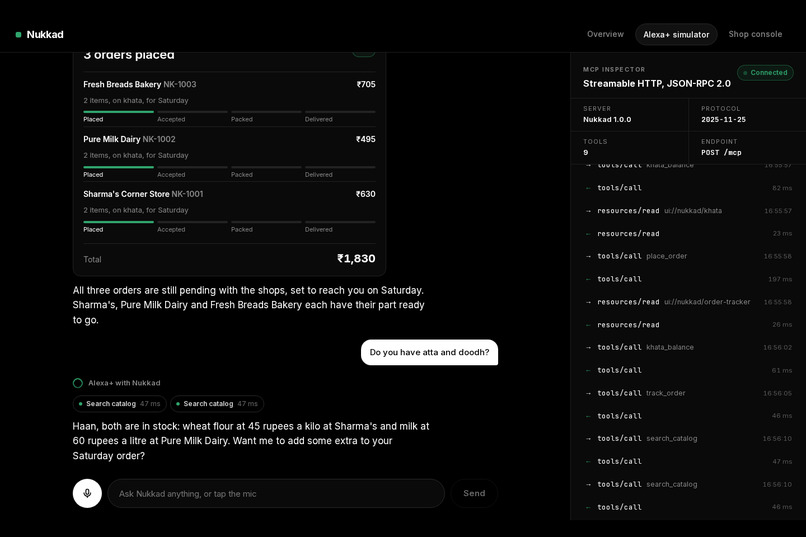Open the tools/call response with 61 ms
Screen dimensions: 806x537
click(689, 370)
